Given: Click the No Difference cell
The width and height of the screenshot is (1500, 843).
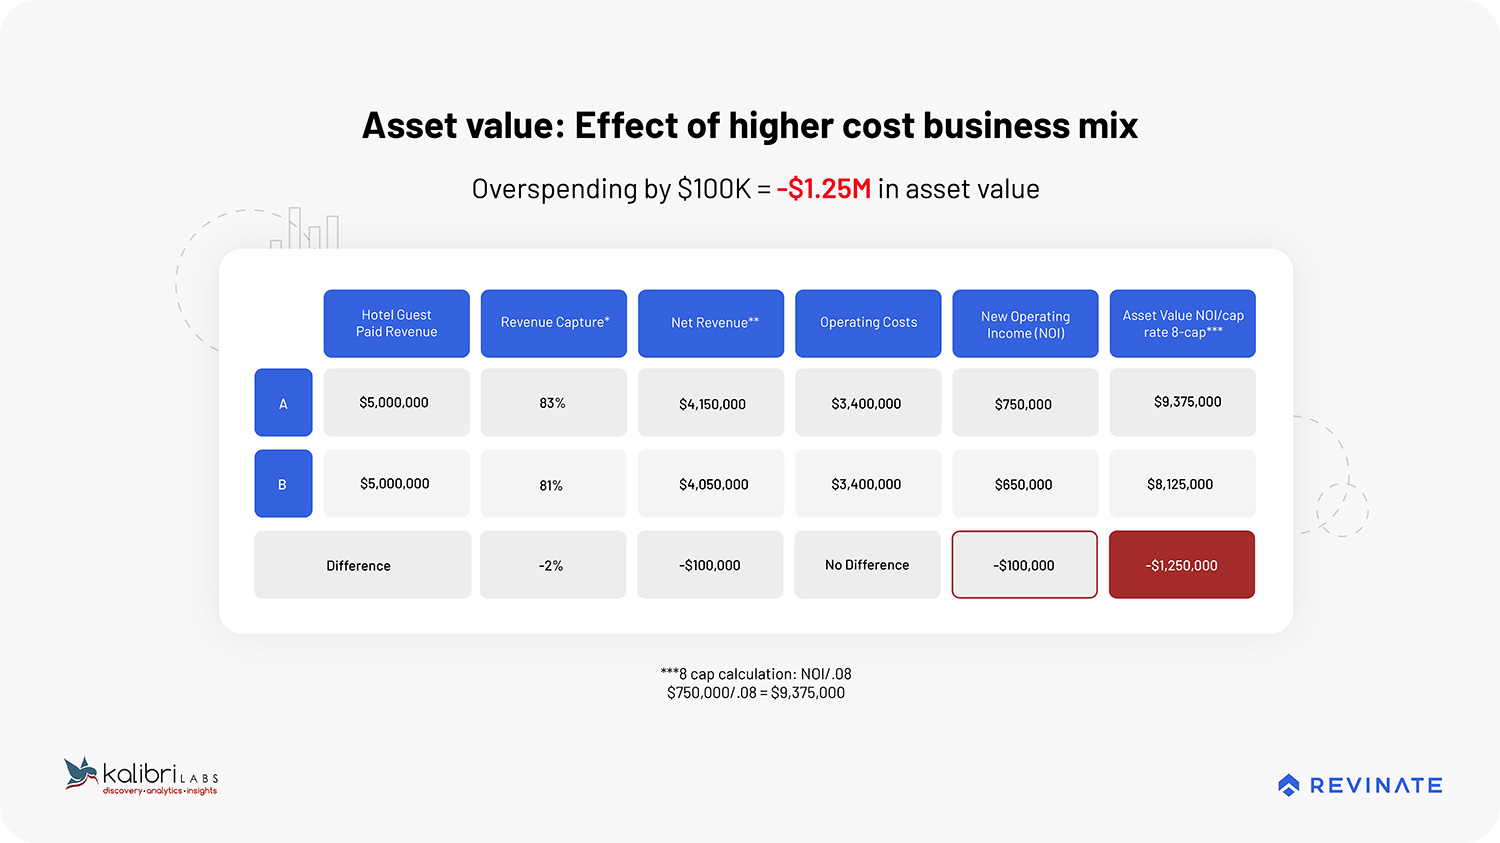Looking at the screenshot, I should tap(867, 565).
